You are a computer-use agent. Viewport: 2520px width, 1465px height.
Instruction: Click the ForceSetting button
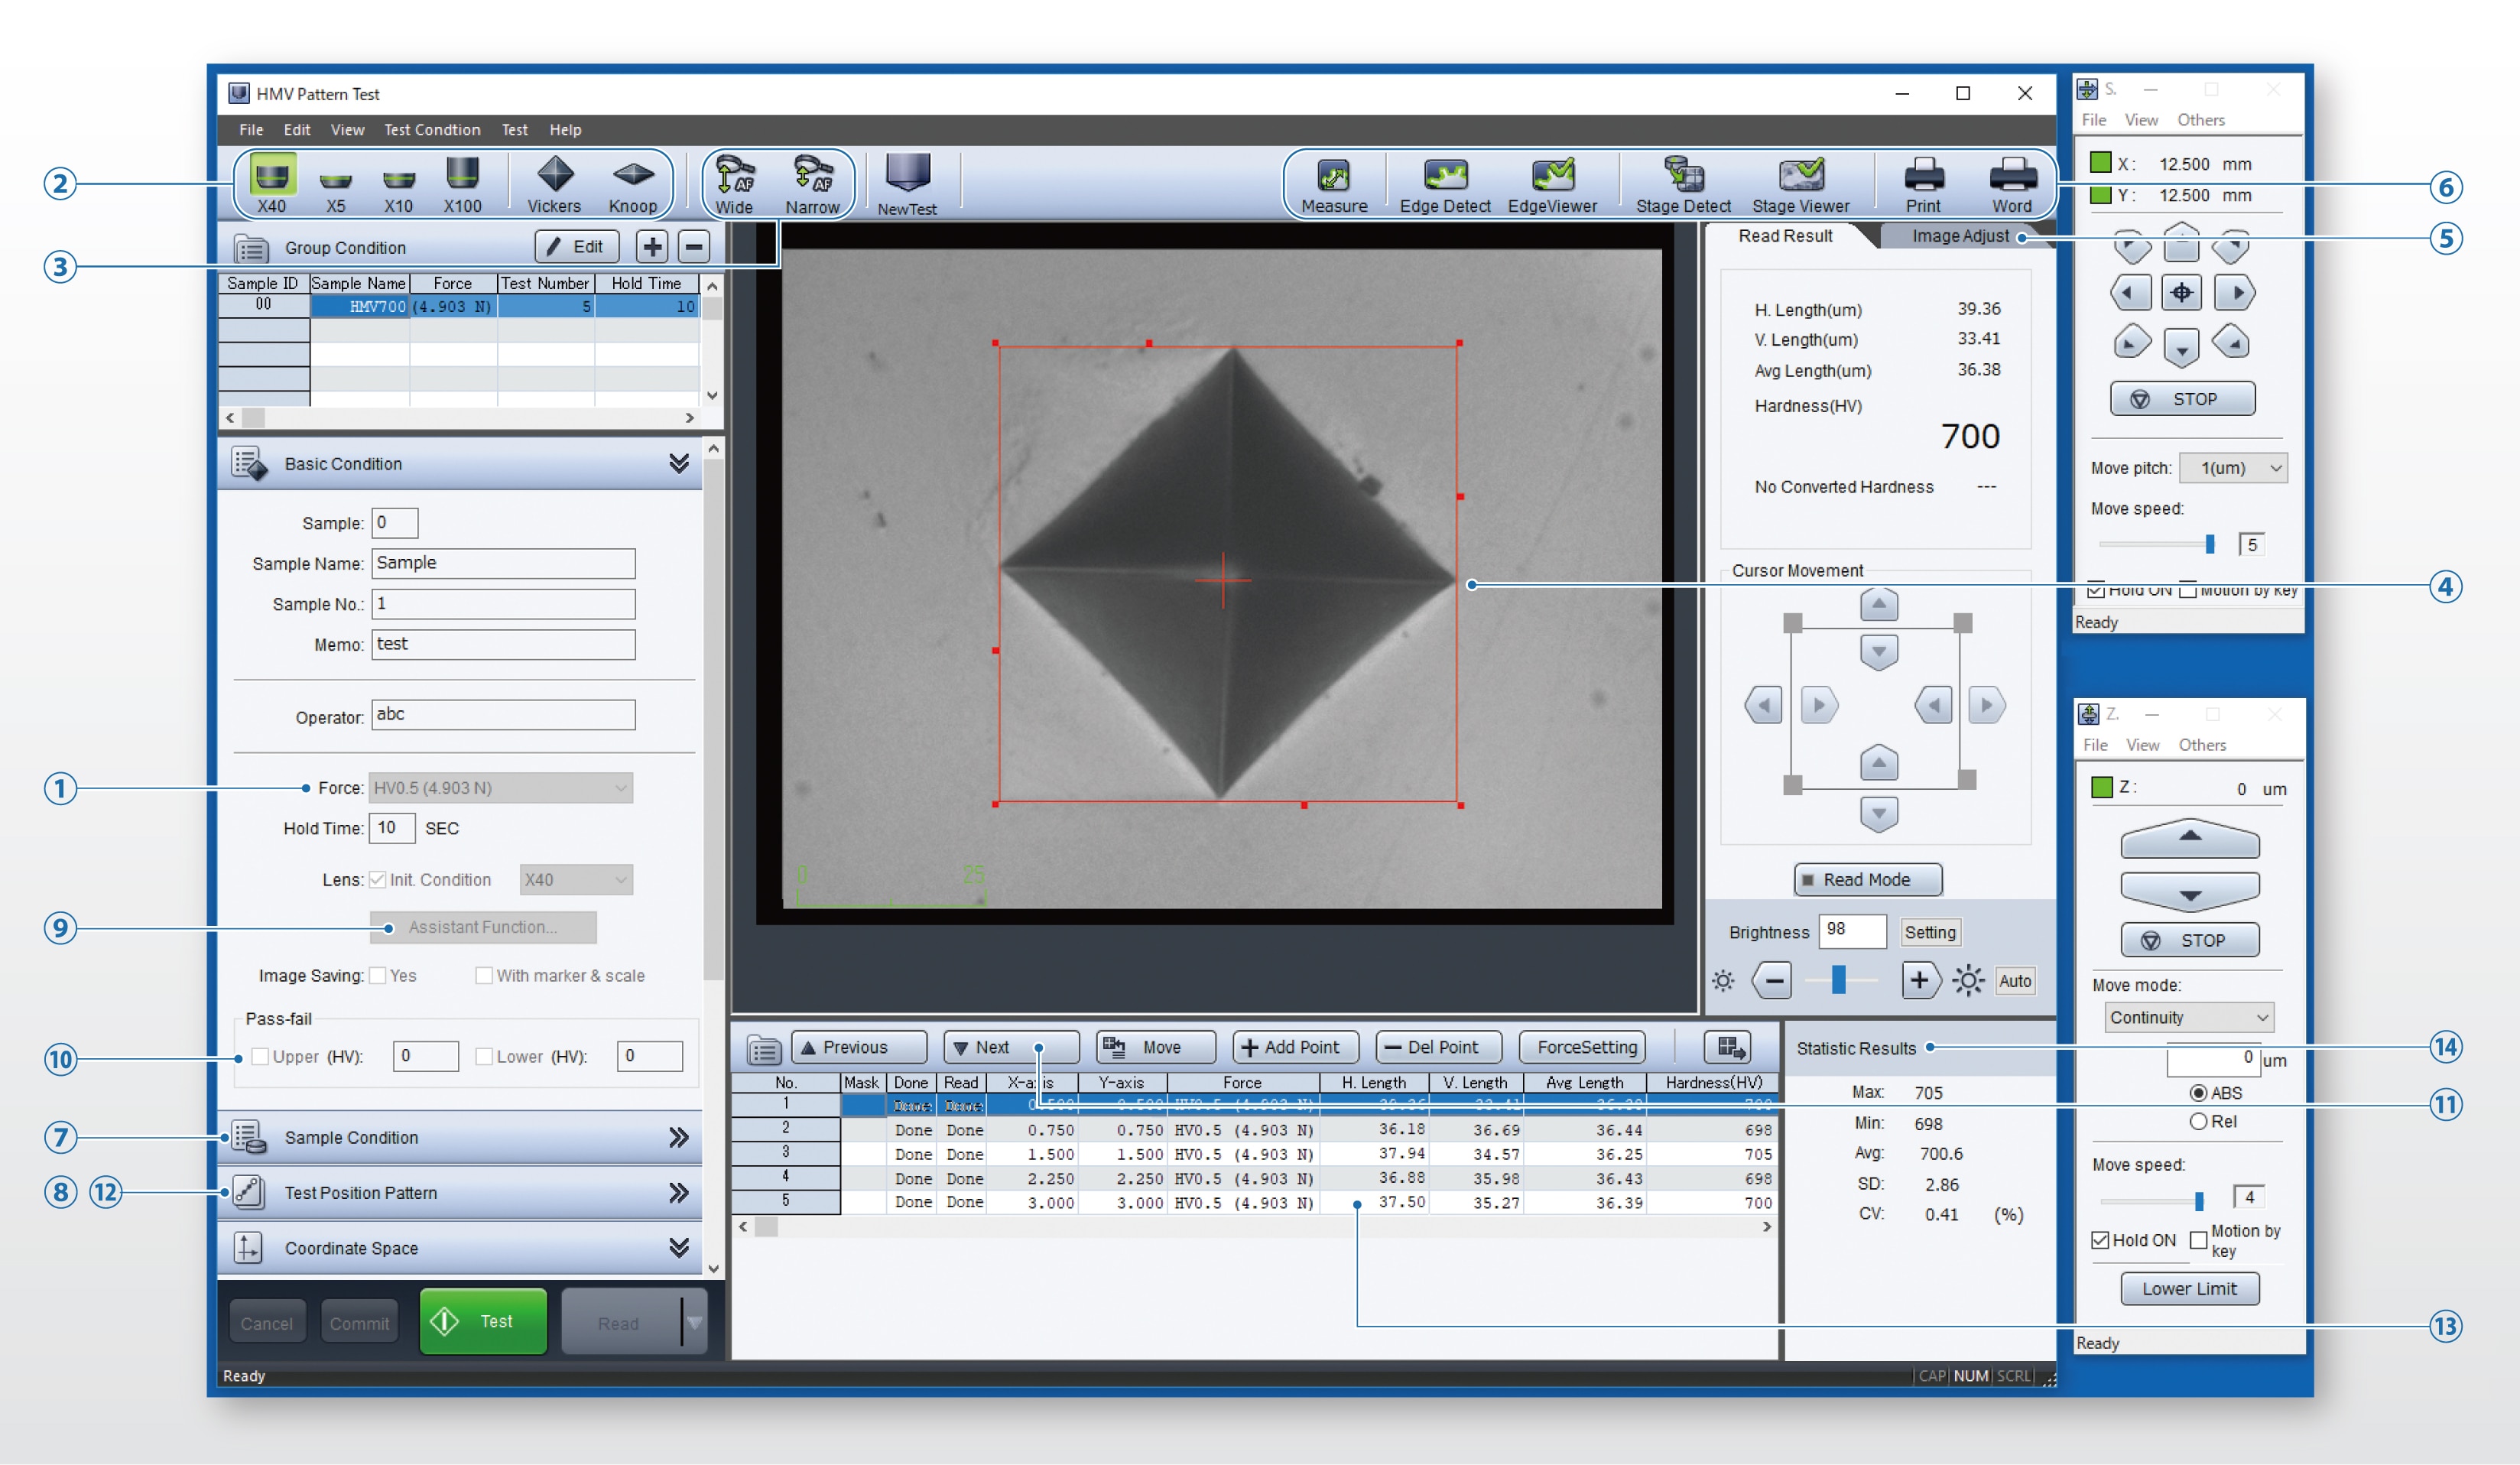tap(1583, 1048)
